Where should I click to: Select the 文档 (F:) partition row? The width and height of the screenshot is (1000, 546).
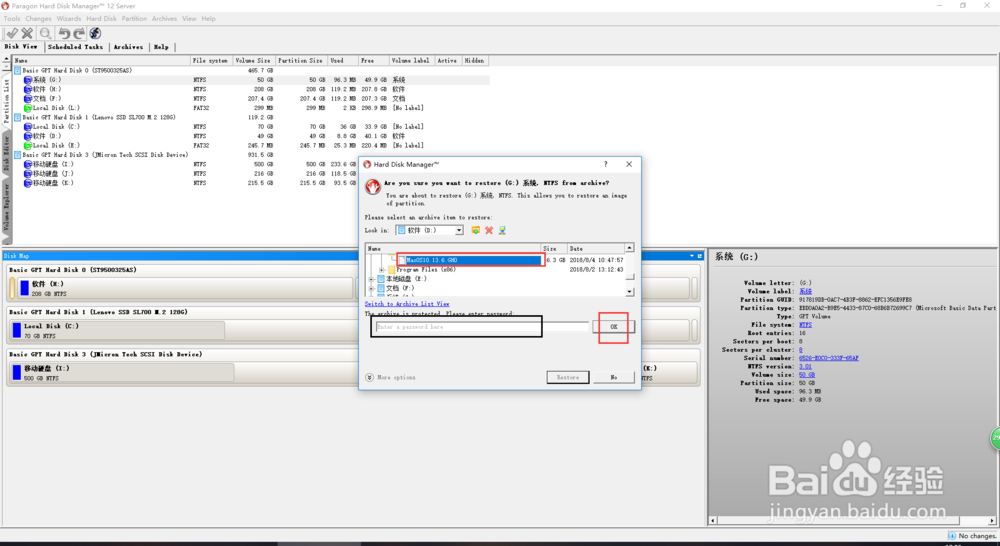pos(252,99)
